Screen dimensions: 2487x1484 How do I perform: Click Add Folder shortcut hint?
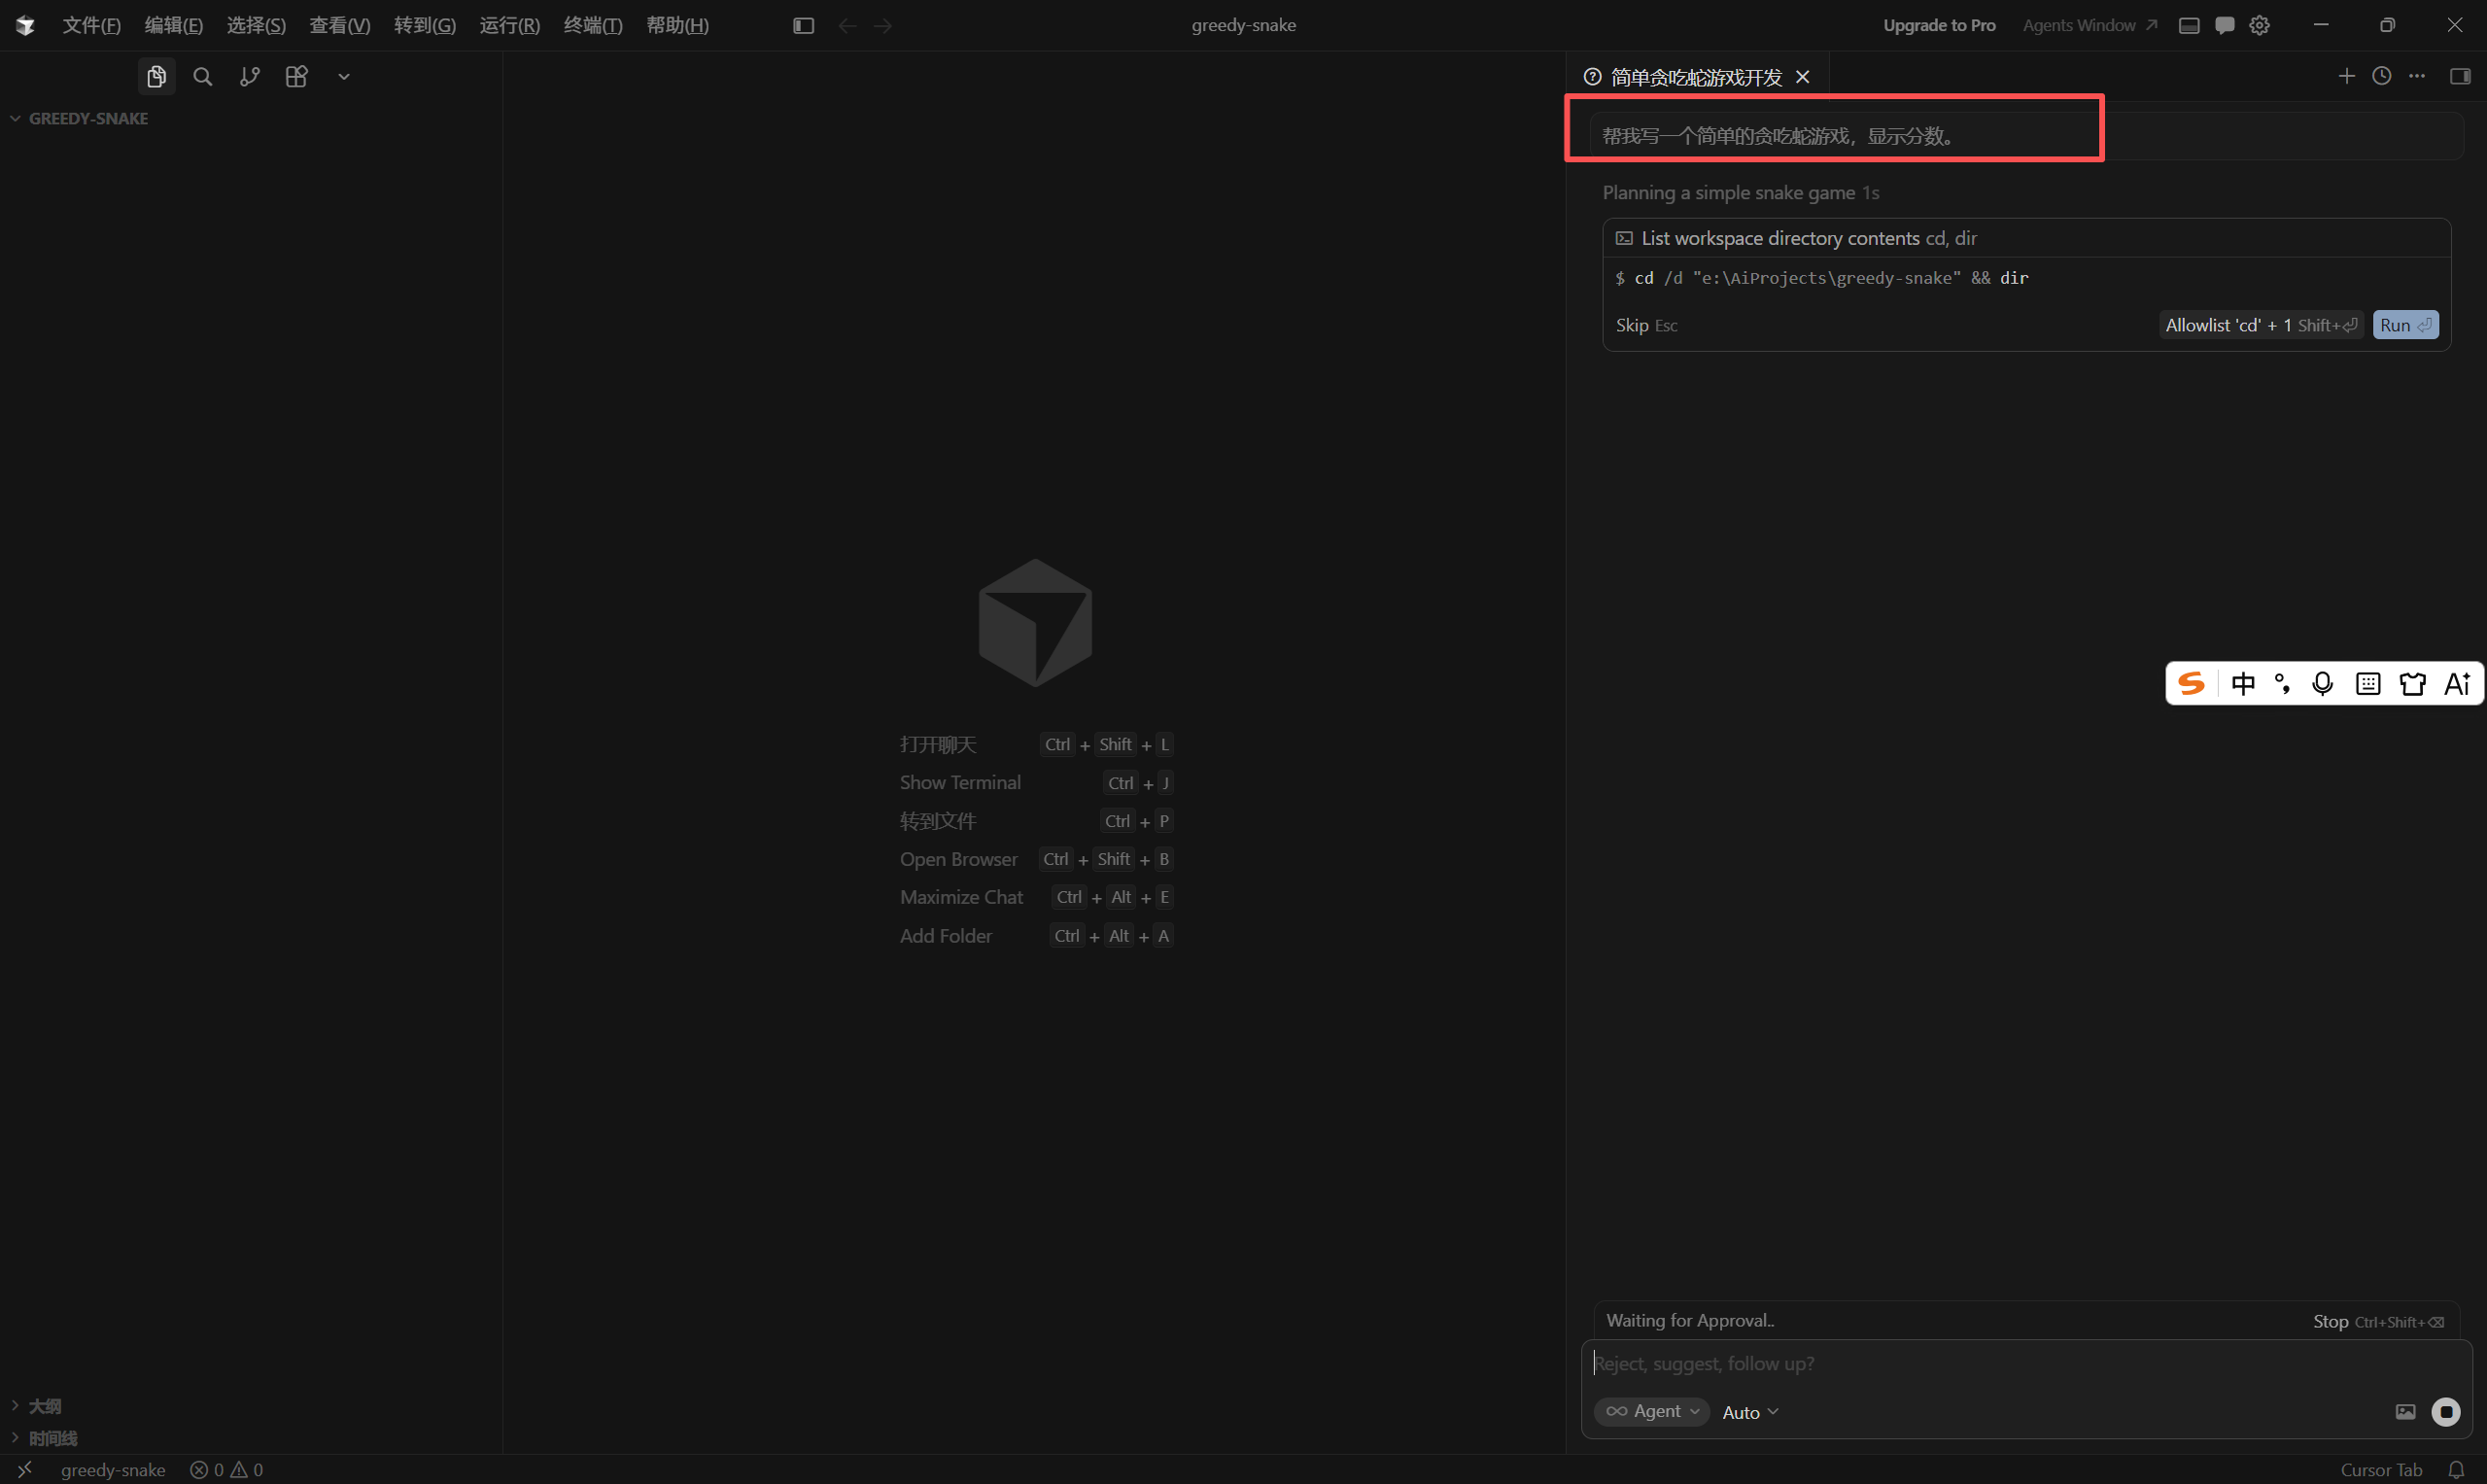coord(1035,936)
